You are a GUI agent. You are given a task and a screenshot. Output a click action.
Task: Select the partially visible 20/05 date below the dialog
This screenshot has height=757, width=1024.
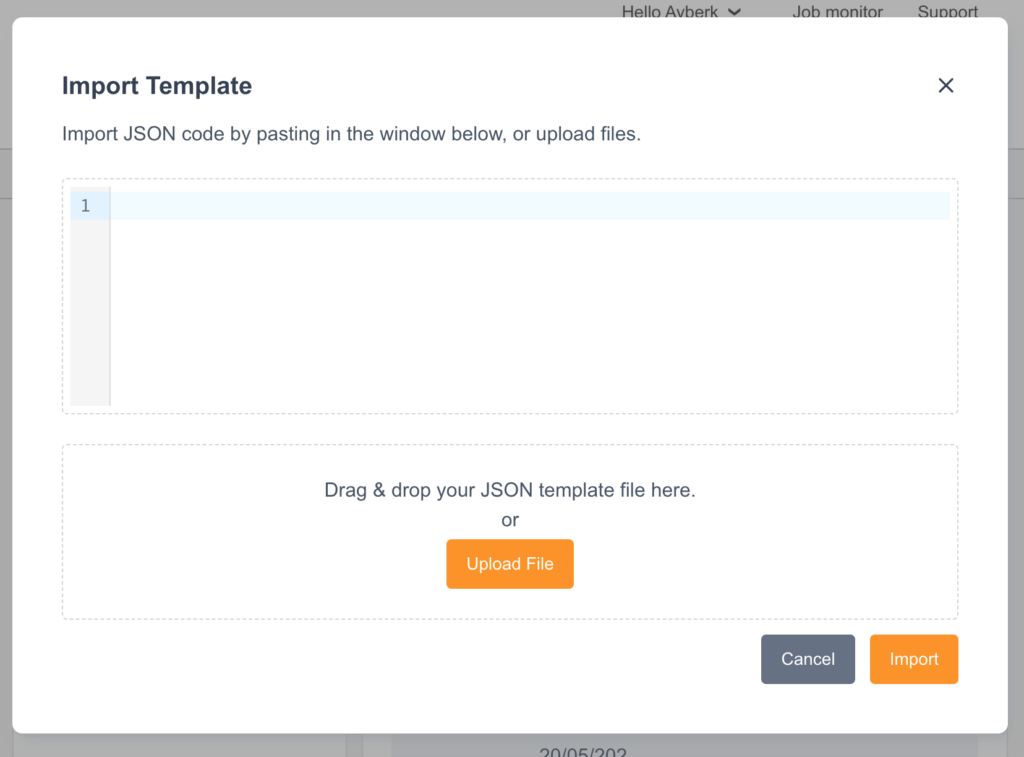point(585,752)
